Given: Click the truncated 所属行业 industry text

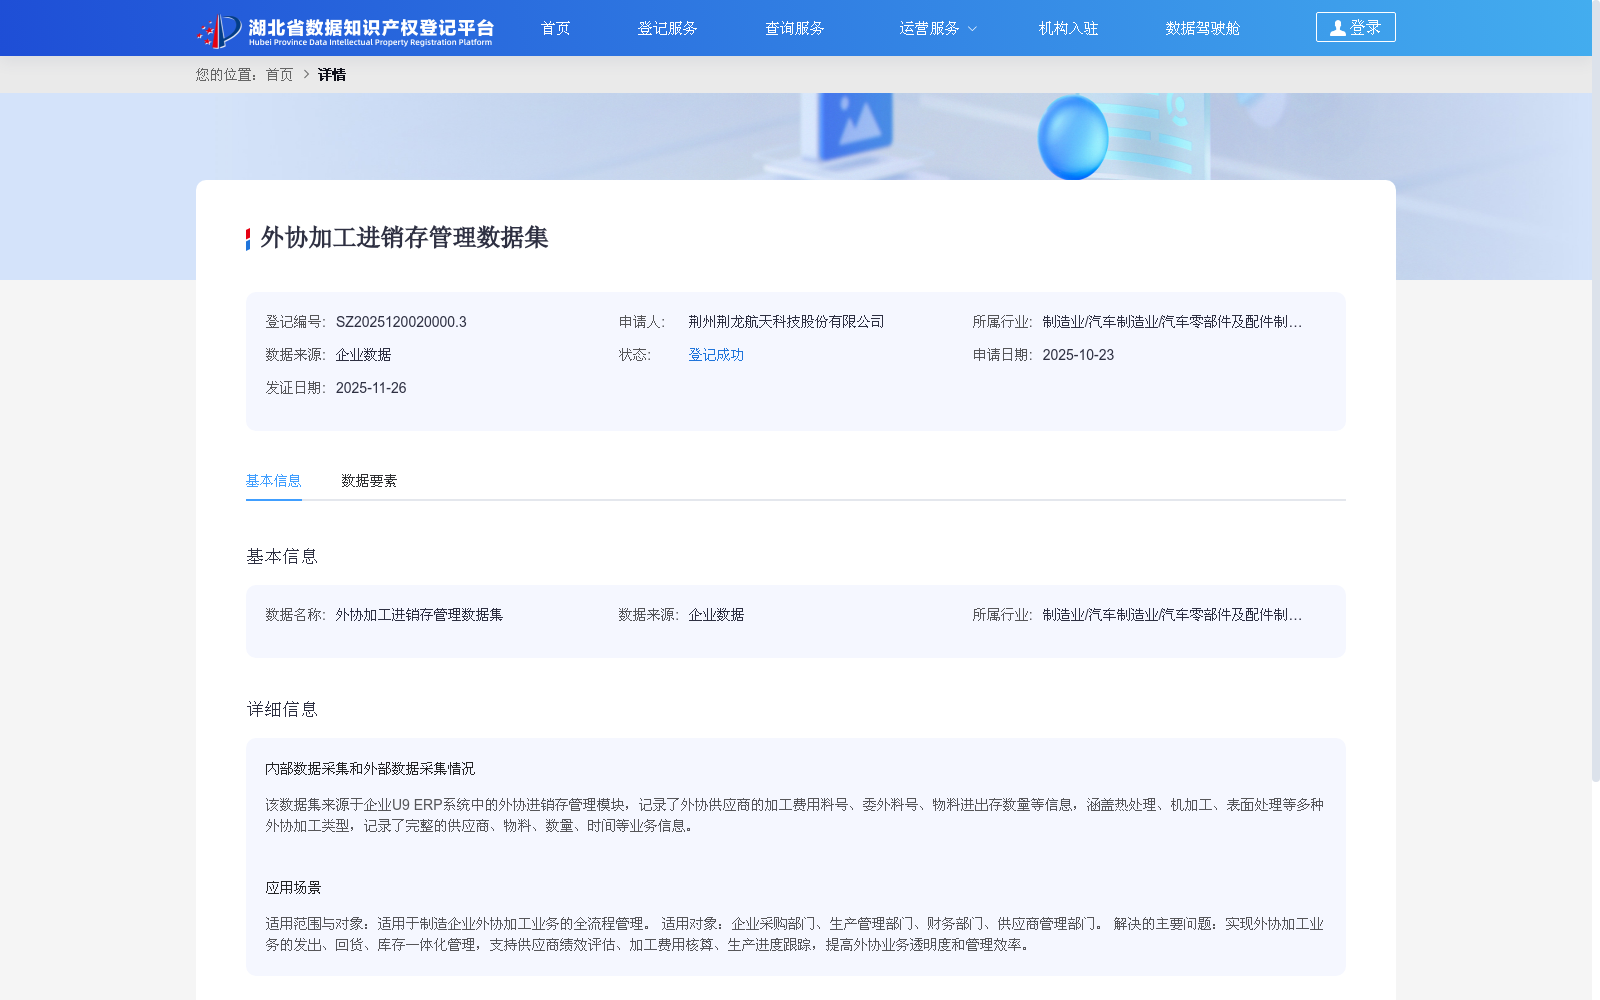Looking at the screenshot, I should click(1172, 321).
